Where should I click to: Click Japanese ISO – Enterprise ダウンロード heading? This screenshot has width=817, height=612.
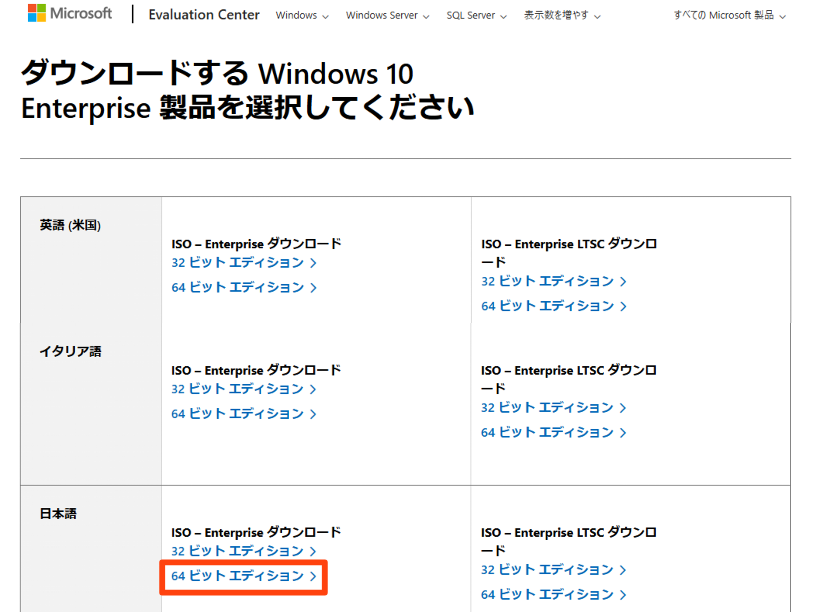[256, 532]
